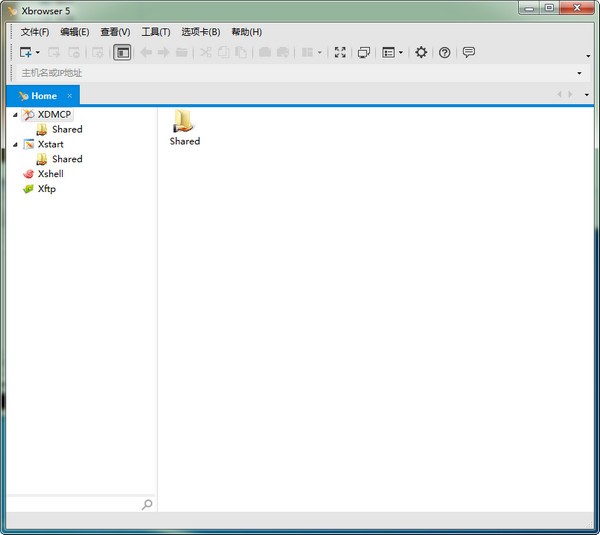This screenshot has height=535, width=600.
Task: Click the cascade windows toolbar icon
Action: [x=364, y=52]
